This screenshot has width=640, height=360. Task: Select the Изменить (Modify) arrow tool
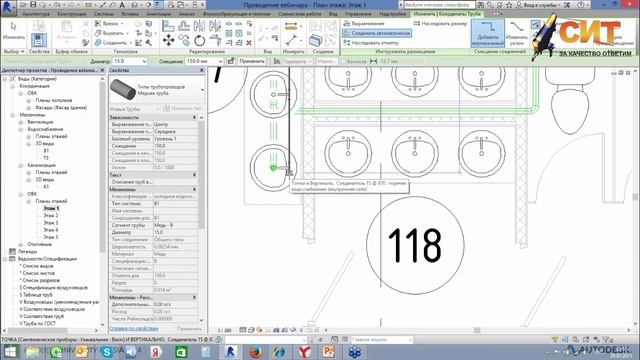pyautogui.click(x=13, y=30)
